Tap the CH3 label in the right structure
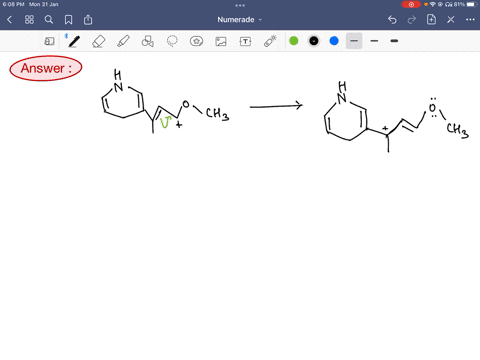Viewport: 480px width, 360px height. [457, 130]
